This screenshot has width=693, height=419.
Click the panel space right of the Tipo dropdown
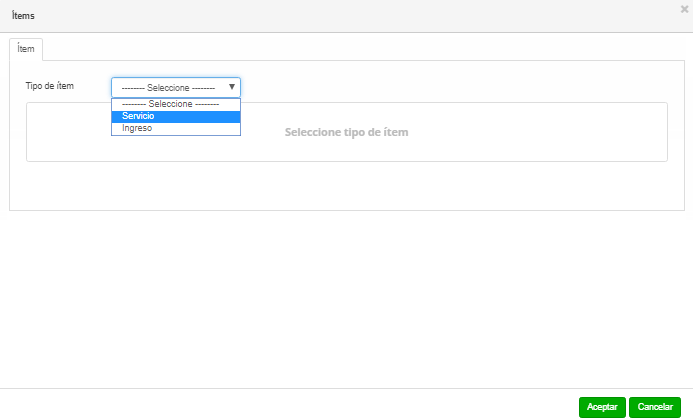[x=450, y=86]
